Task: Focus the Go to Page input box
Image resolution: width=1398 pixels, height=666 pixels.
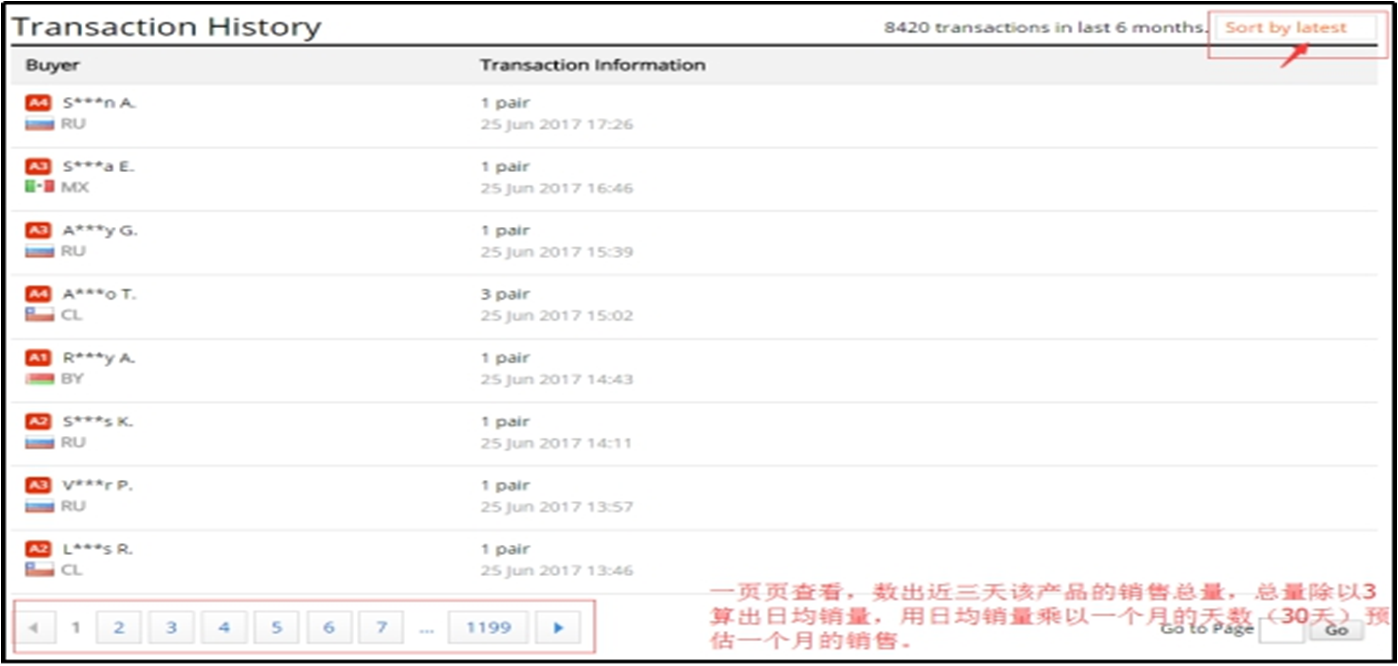Action: pos(1280,630)
